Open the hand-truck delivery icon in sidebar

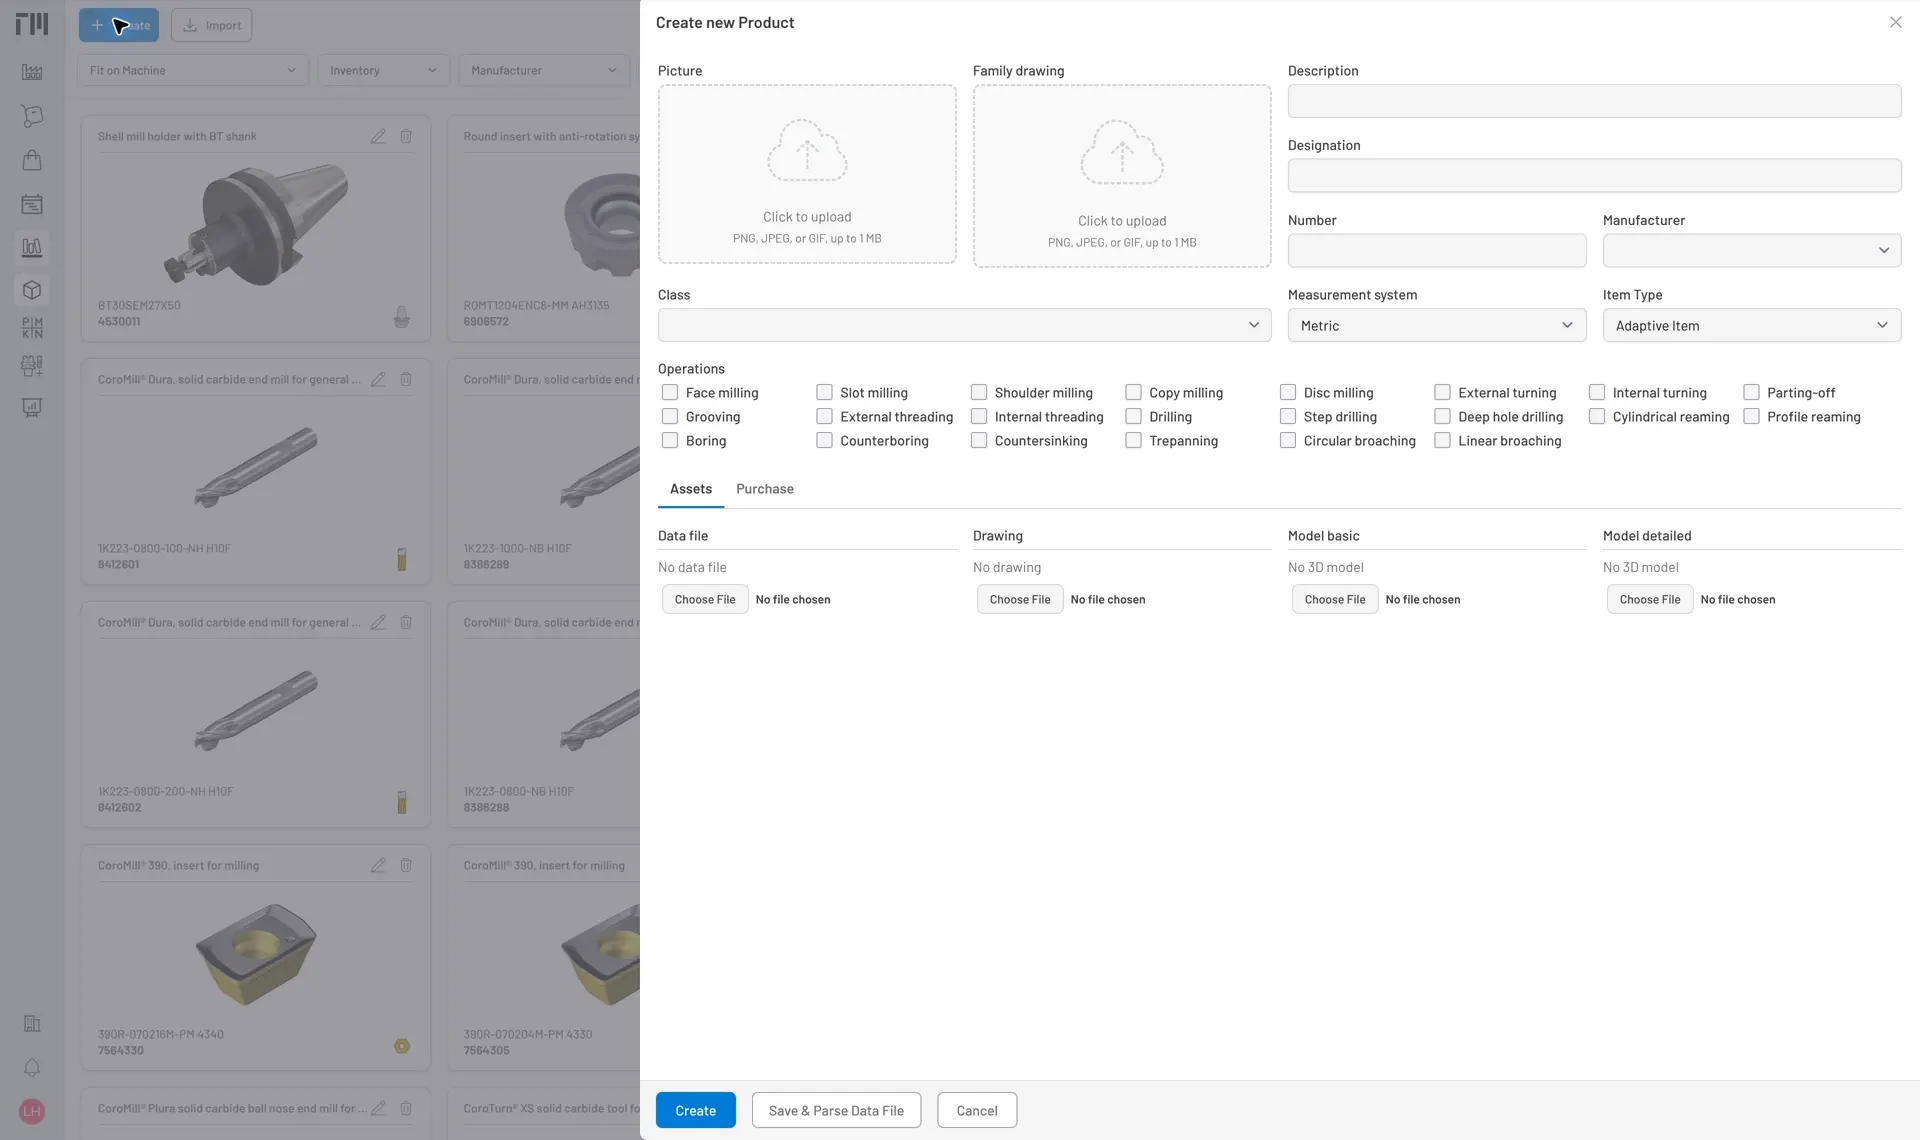(x=32, y=116)
